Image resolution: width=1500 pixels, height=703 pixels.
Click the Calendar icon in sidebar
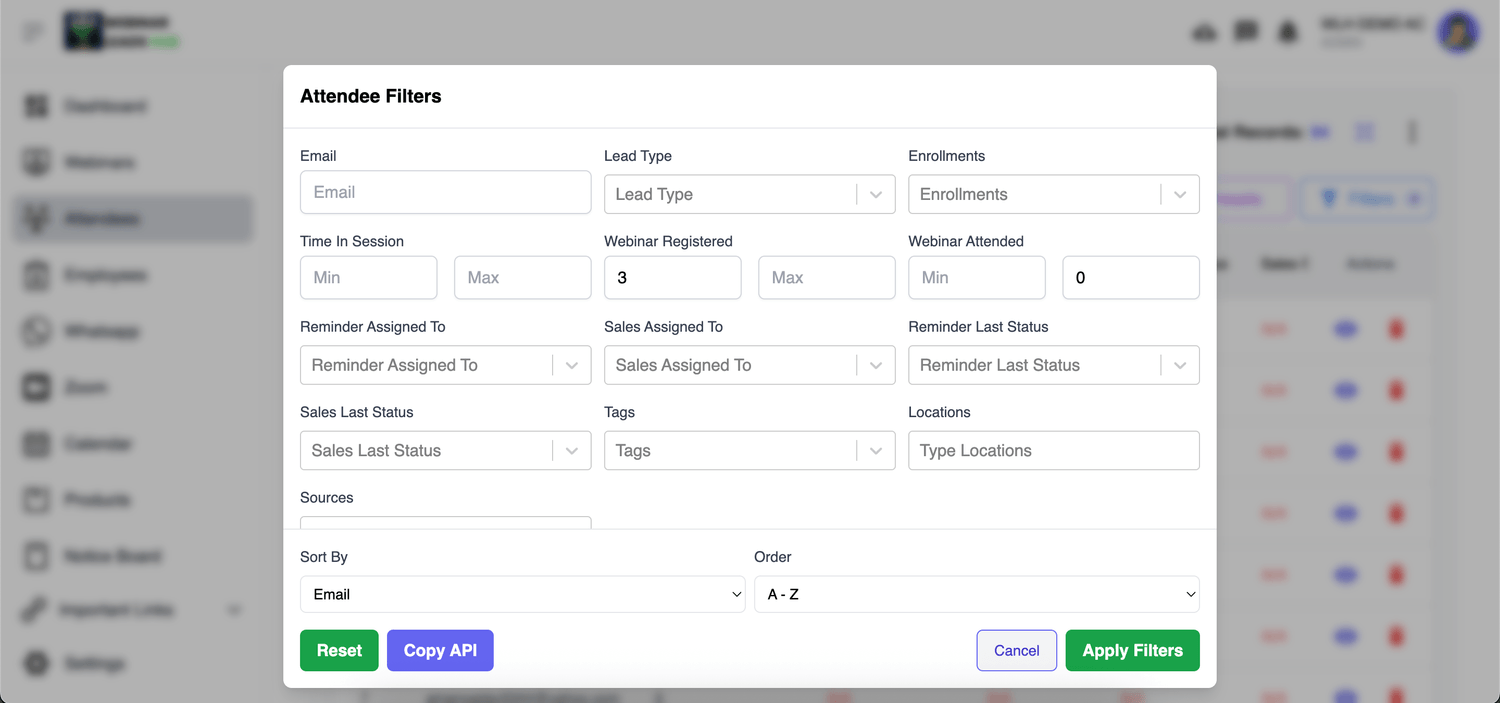click(37, 443)
